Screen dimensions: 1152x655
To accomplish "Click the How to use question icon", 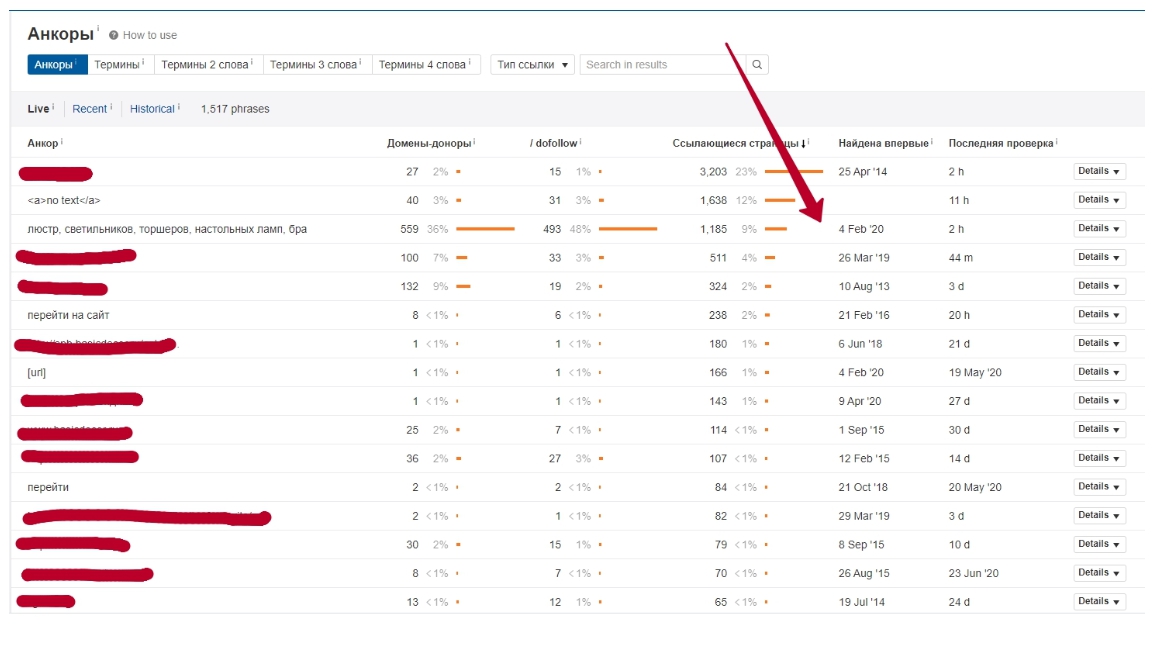I will coord(113,35).
